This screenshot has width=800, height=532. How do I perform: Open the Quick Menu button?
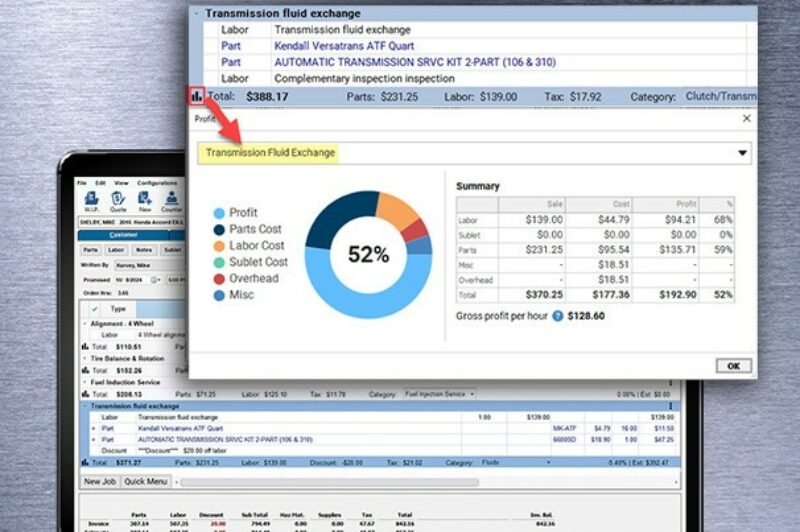point(146,482)
